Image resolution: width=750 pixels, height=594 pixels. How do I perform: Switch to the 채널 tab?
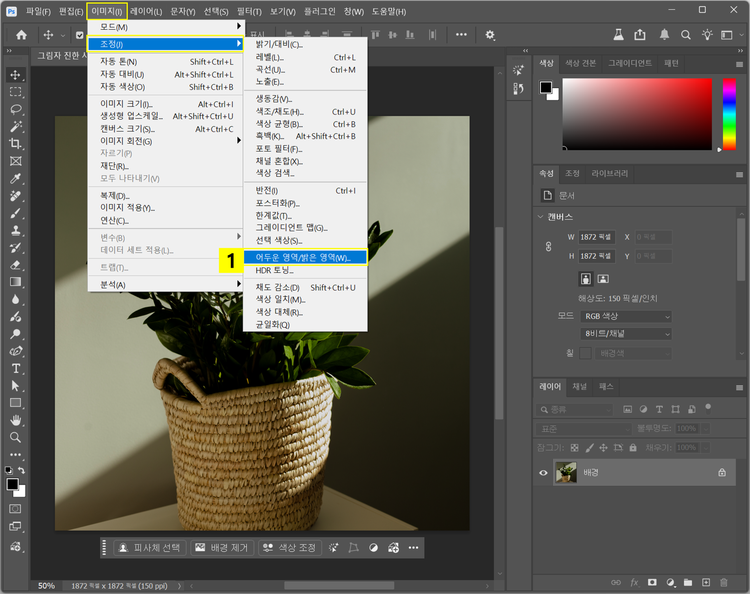click(580, 385)
